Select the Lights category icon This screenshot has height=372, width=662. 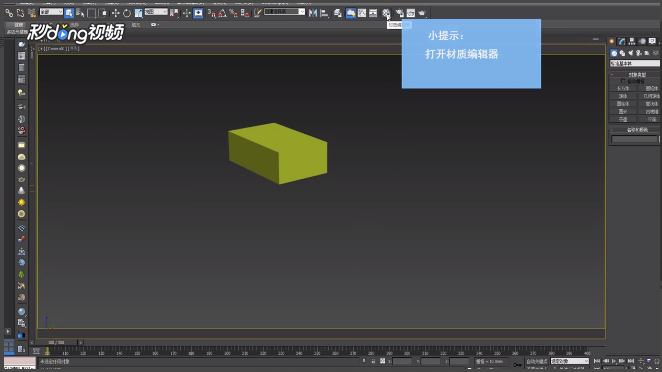click(631, 53)
